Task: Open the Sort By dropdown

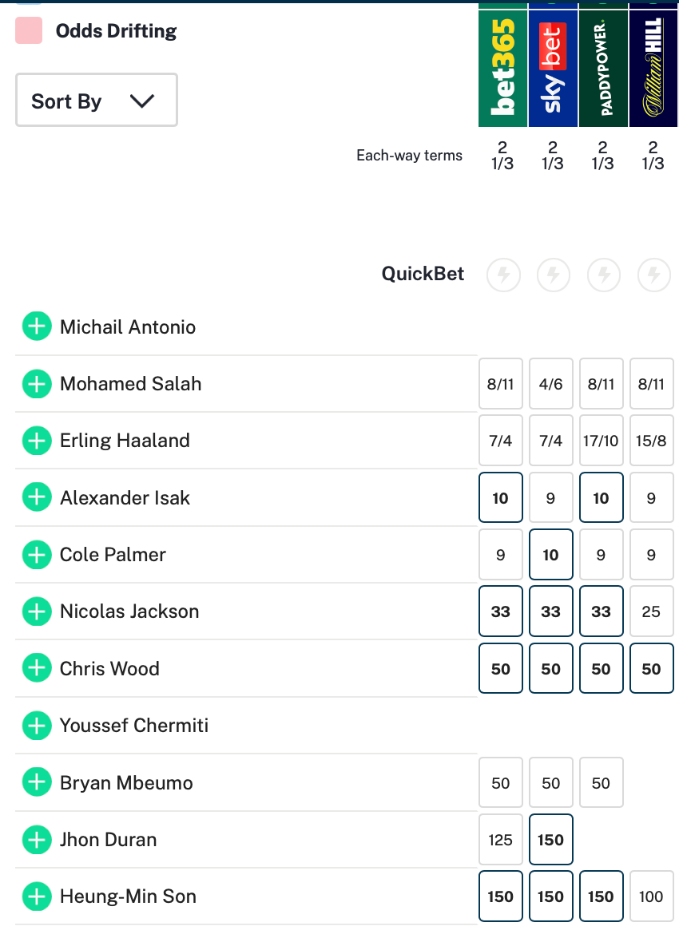Action: (96, 100)
